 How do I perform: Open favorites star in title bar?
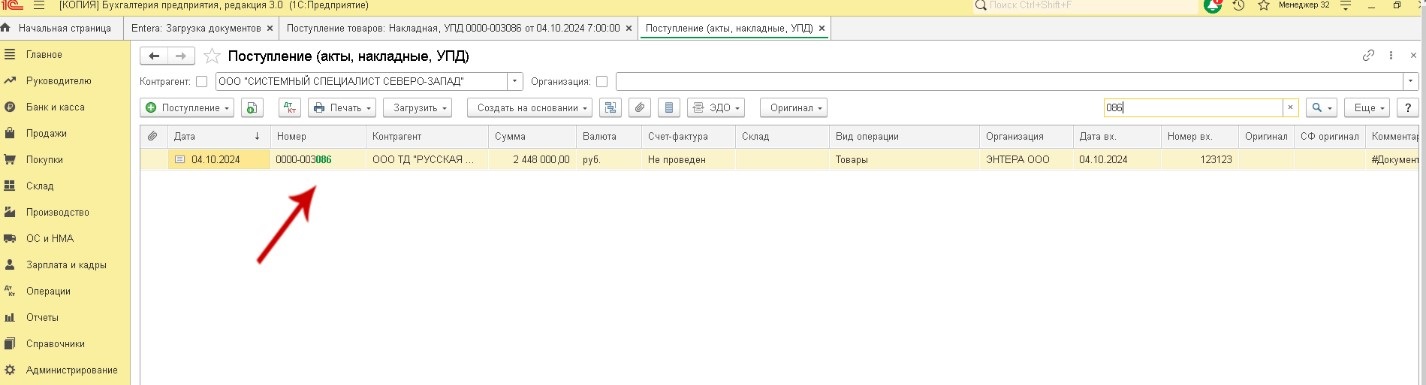pos(1264,6)
